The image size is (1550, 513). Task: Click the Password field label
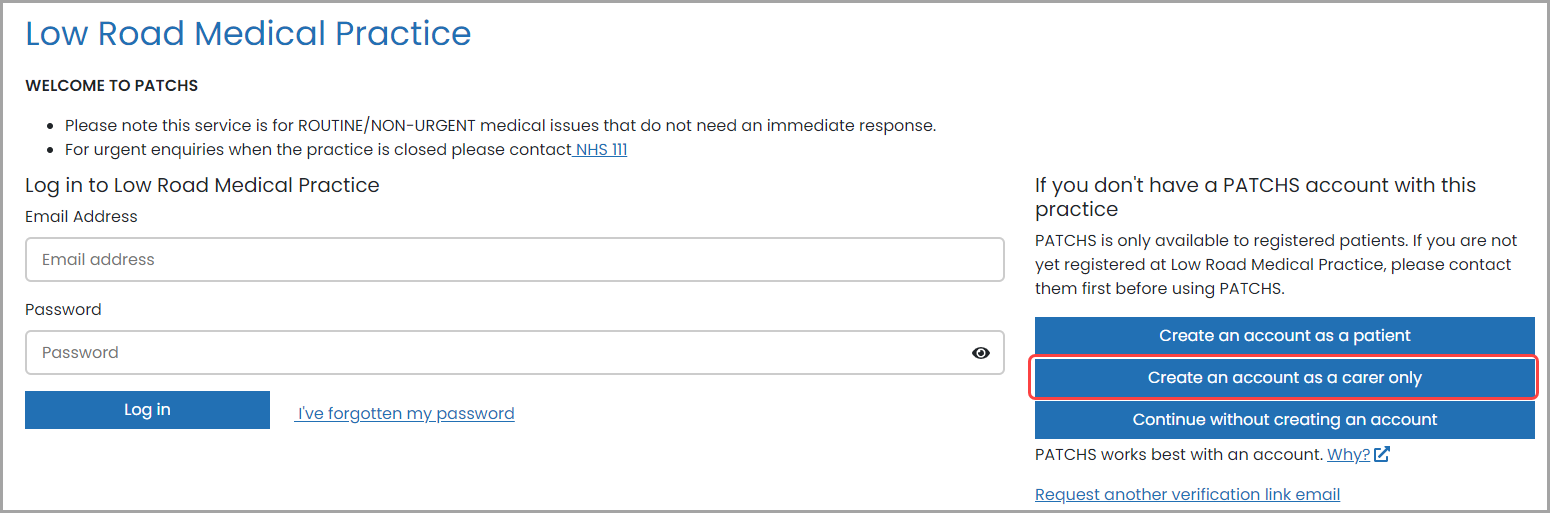[63, 310]
